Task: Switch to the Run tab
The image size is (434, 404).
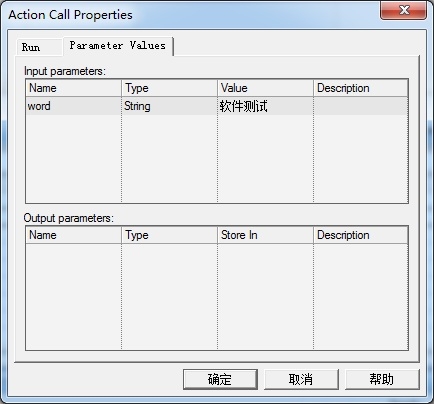Action: coord(39,47)
